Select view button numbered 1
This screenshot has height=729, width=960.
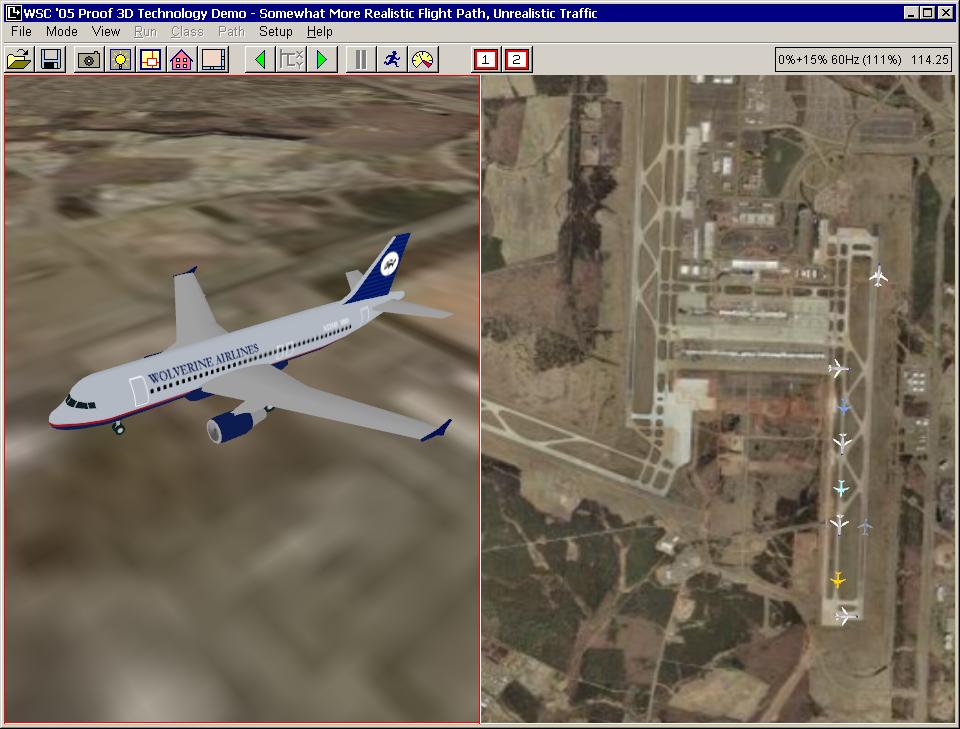[486, 60]
